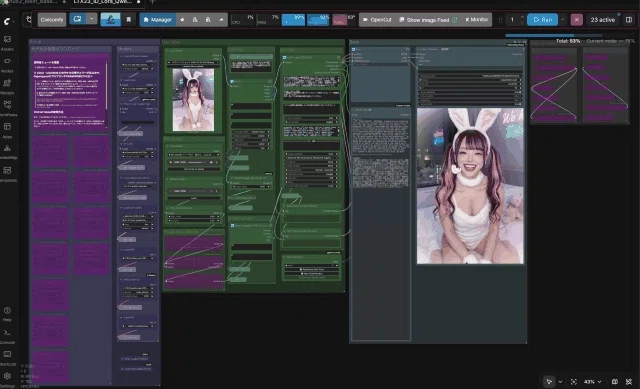The width and height of the screenshot is (640, 389).
Task: Open the Templates sidebar panel
Action: click(7, 174)
